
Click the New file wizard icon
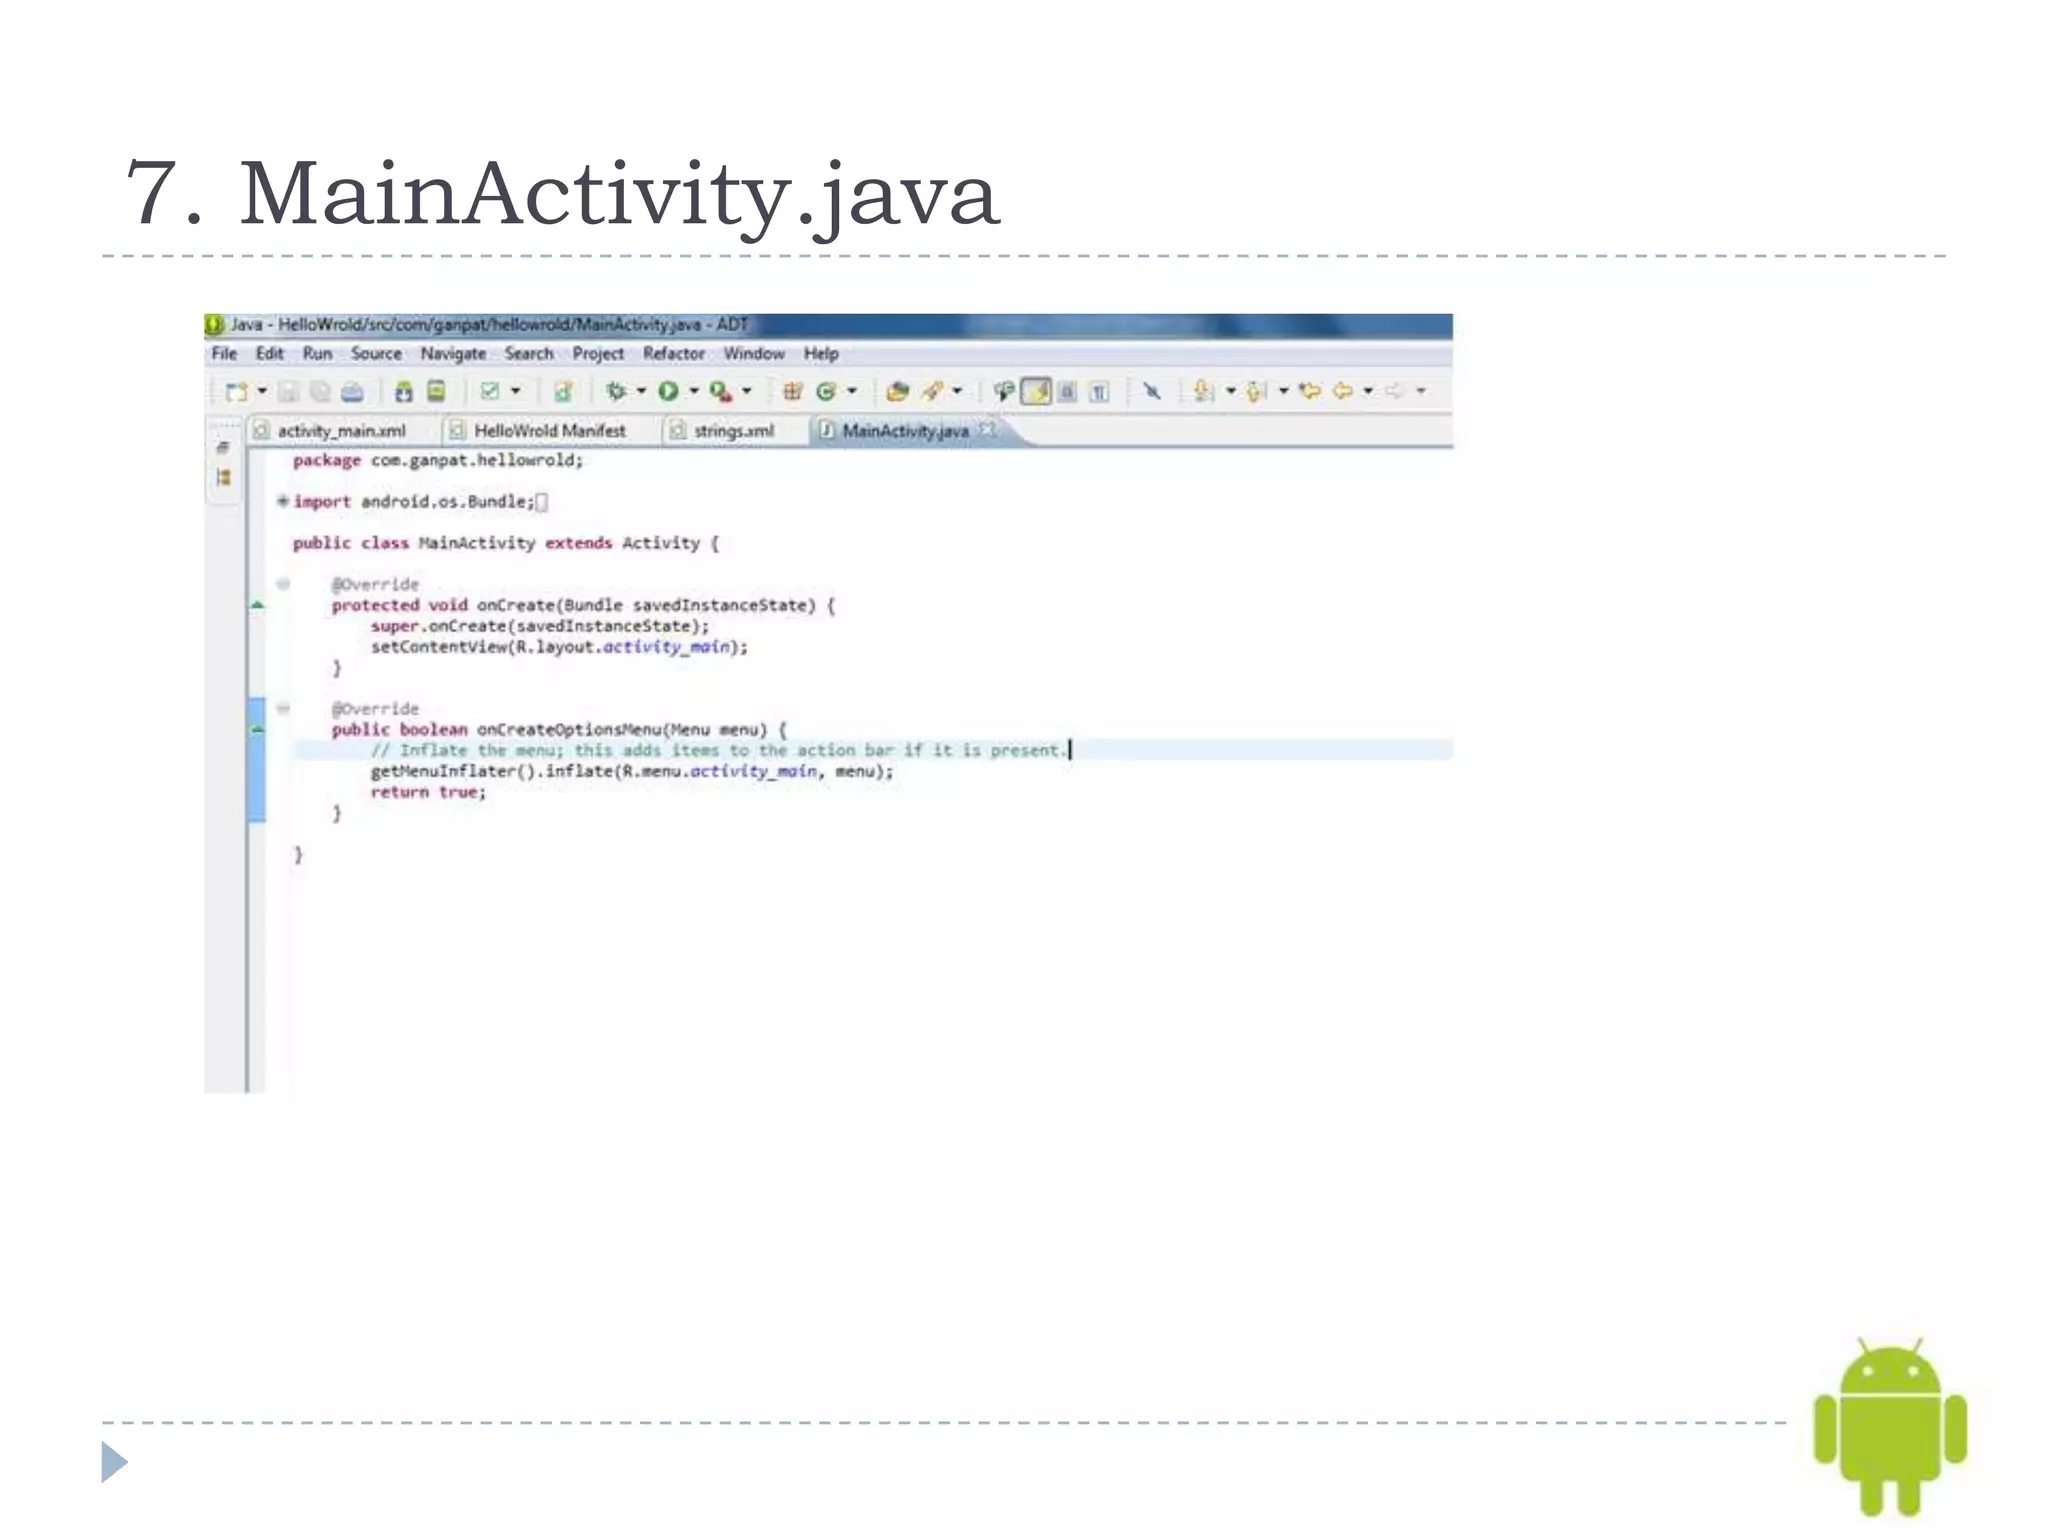236,391
